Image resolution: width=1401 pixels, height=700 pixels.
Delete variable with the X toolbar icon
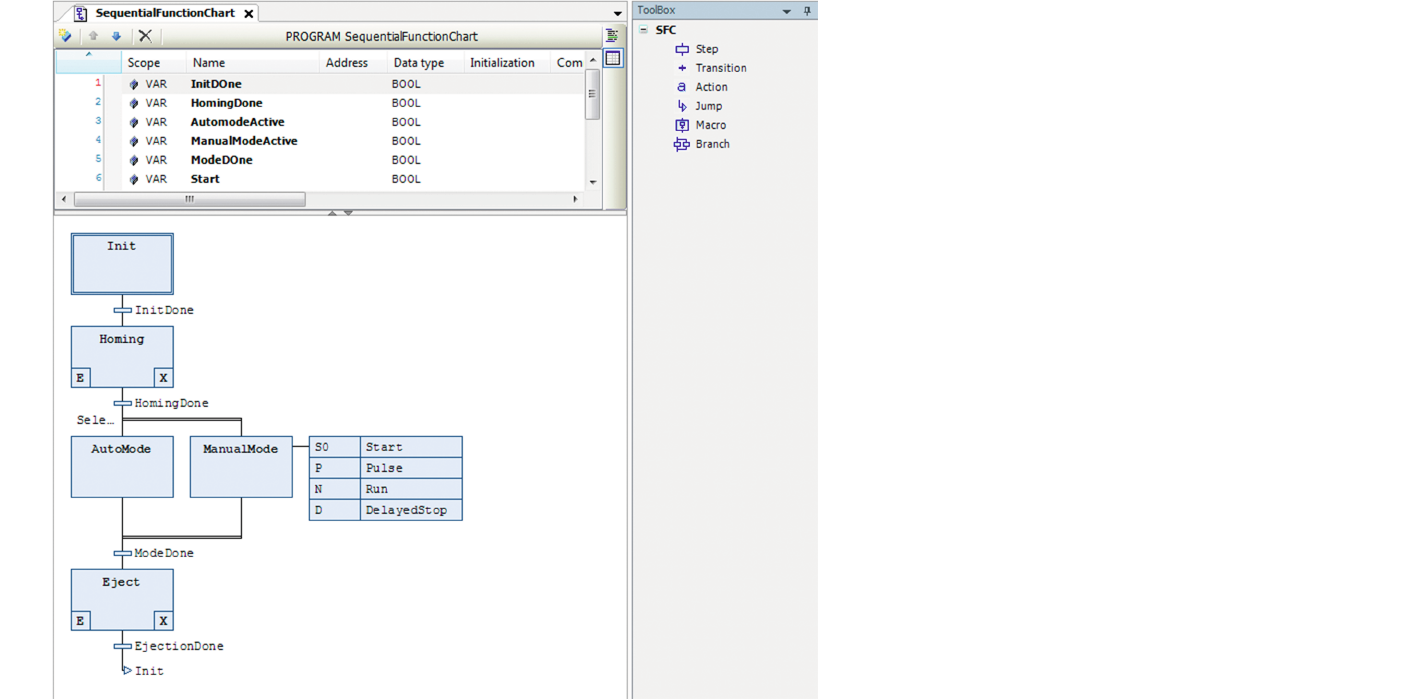click(145, 36)
